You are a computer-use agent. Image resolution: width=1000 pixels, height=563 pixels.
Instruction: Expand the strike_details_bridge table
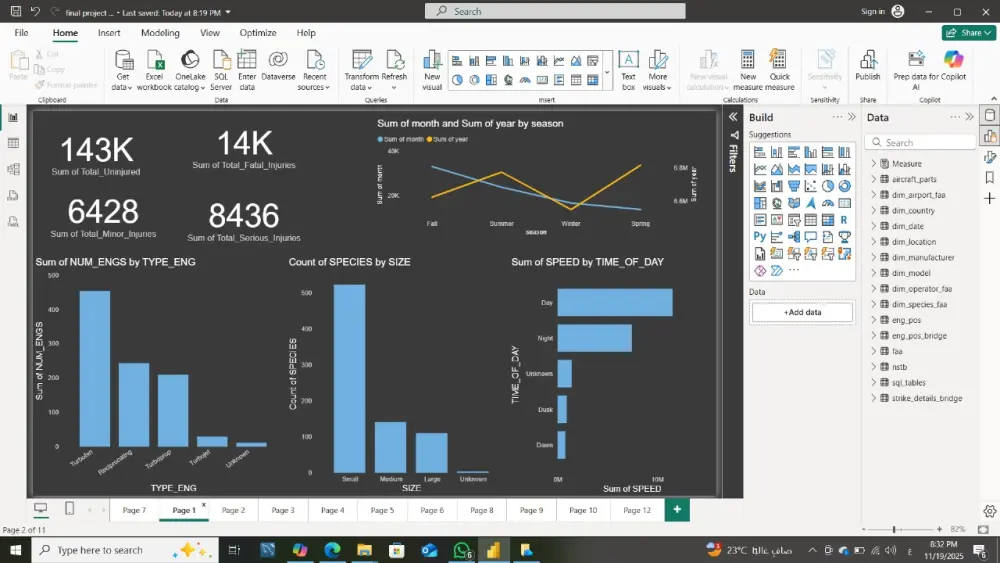pyautogui.click(x=874, y=398)
